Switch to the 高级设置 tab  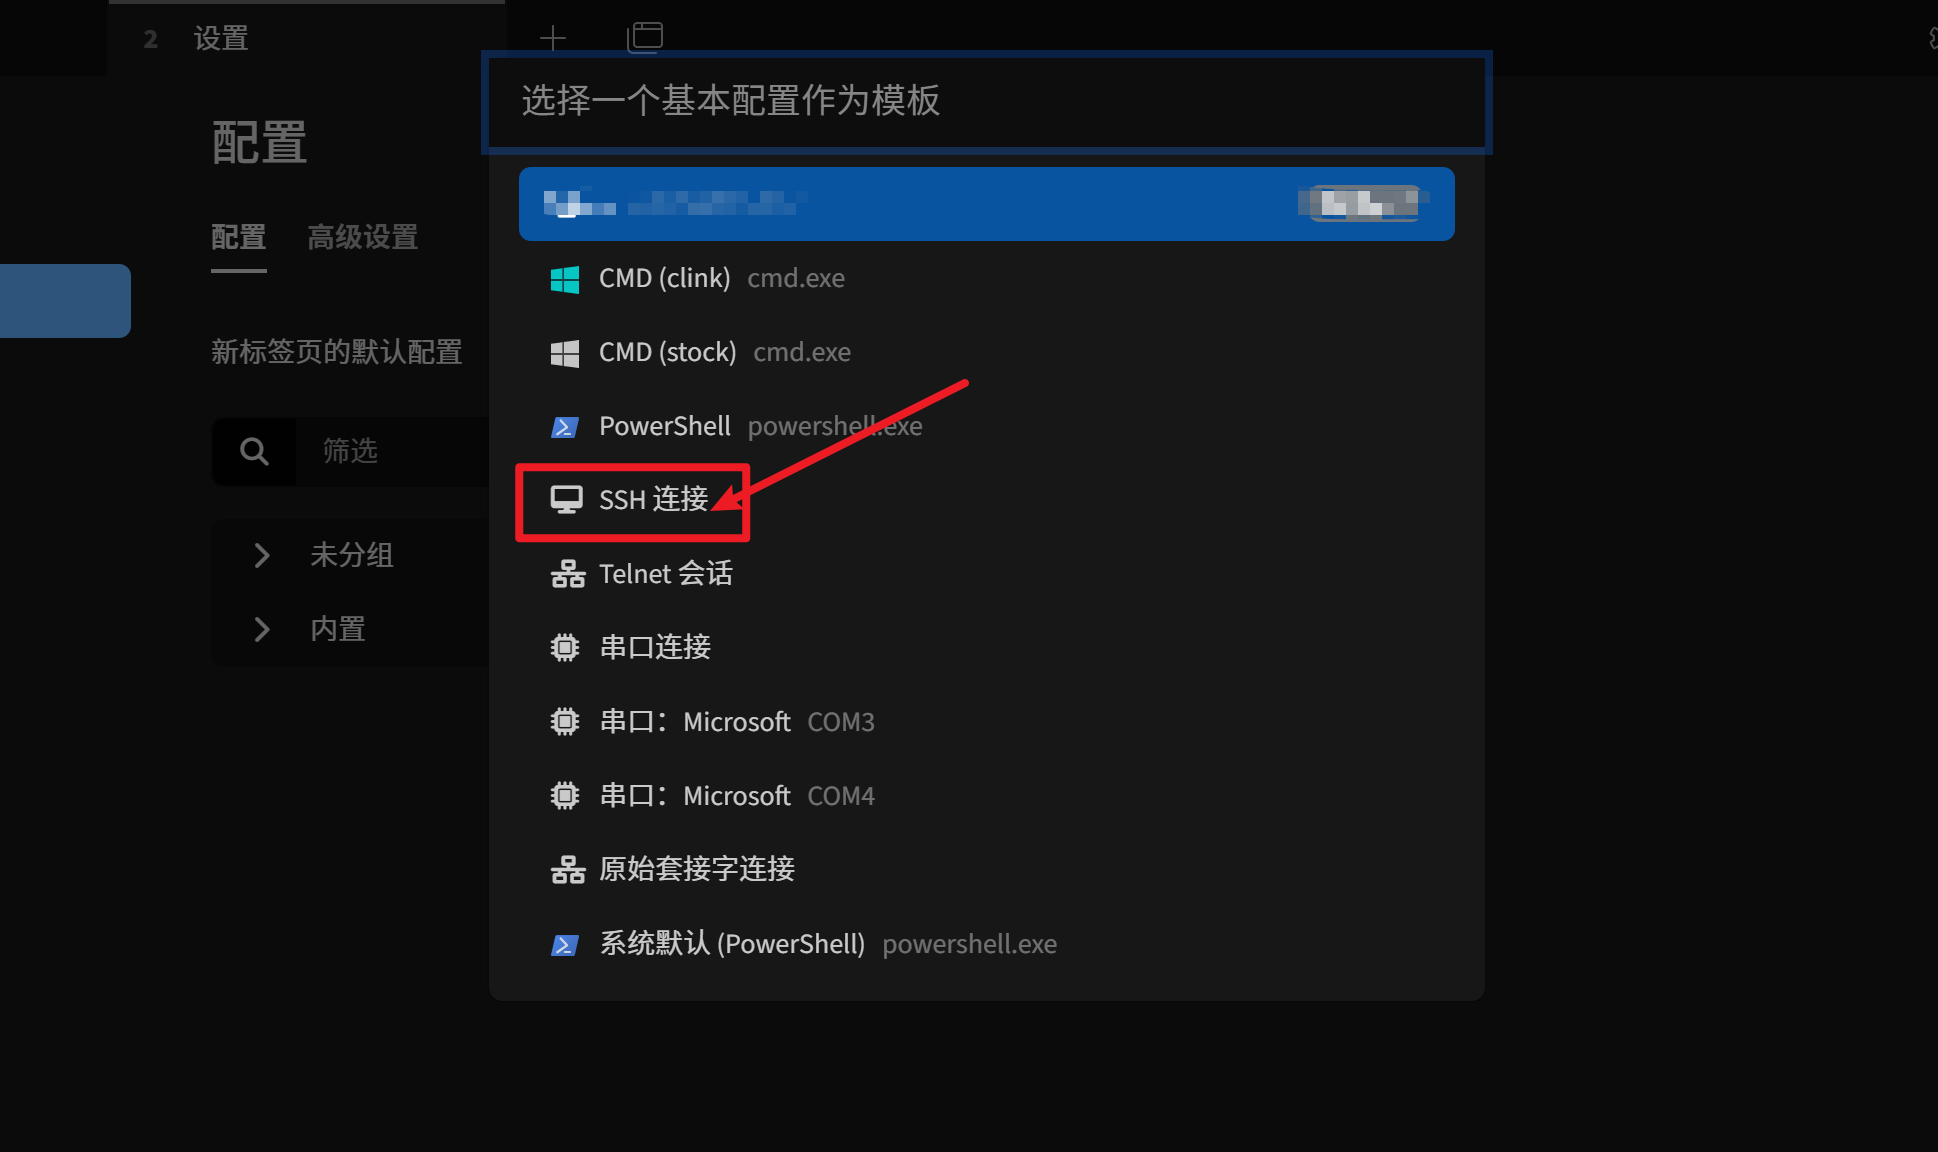[x=362, y=238]
